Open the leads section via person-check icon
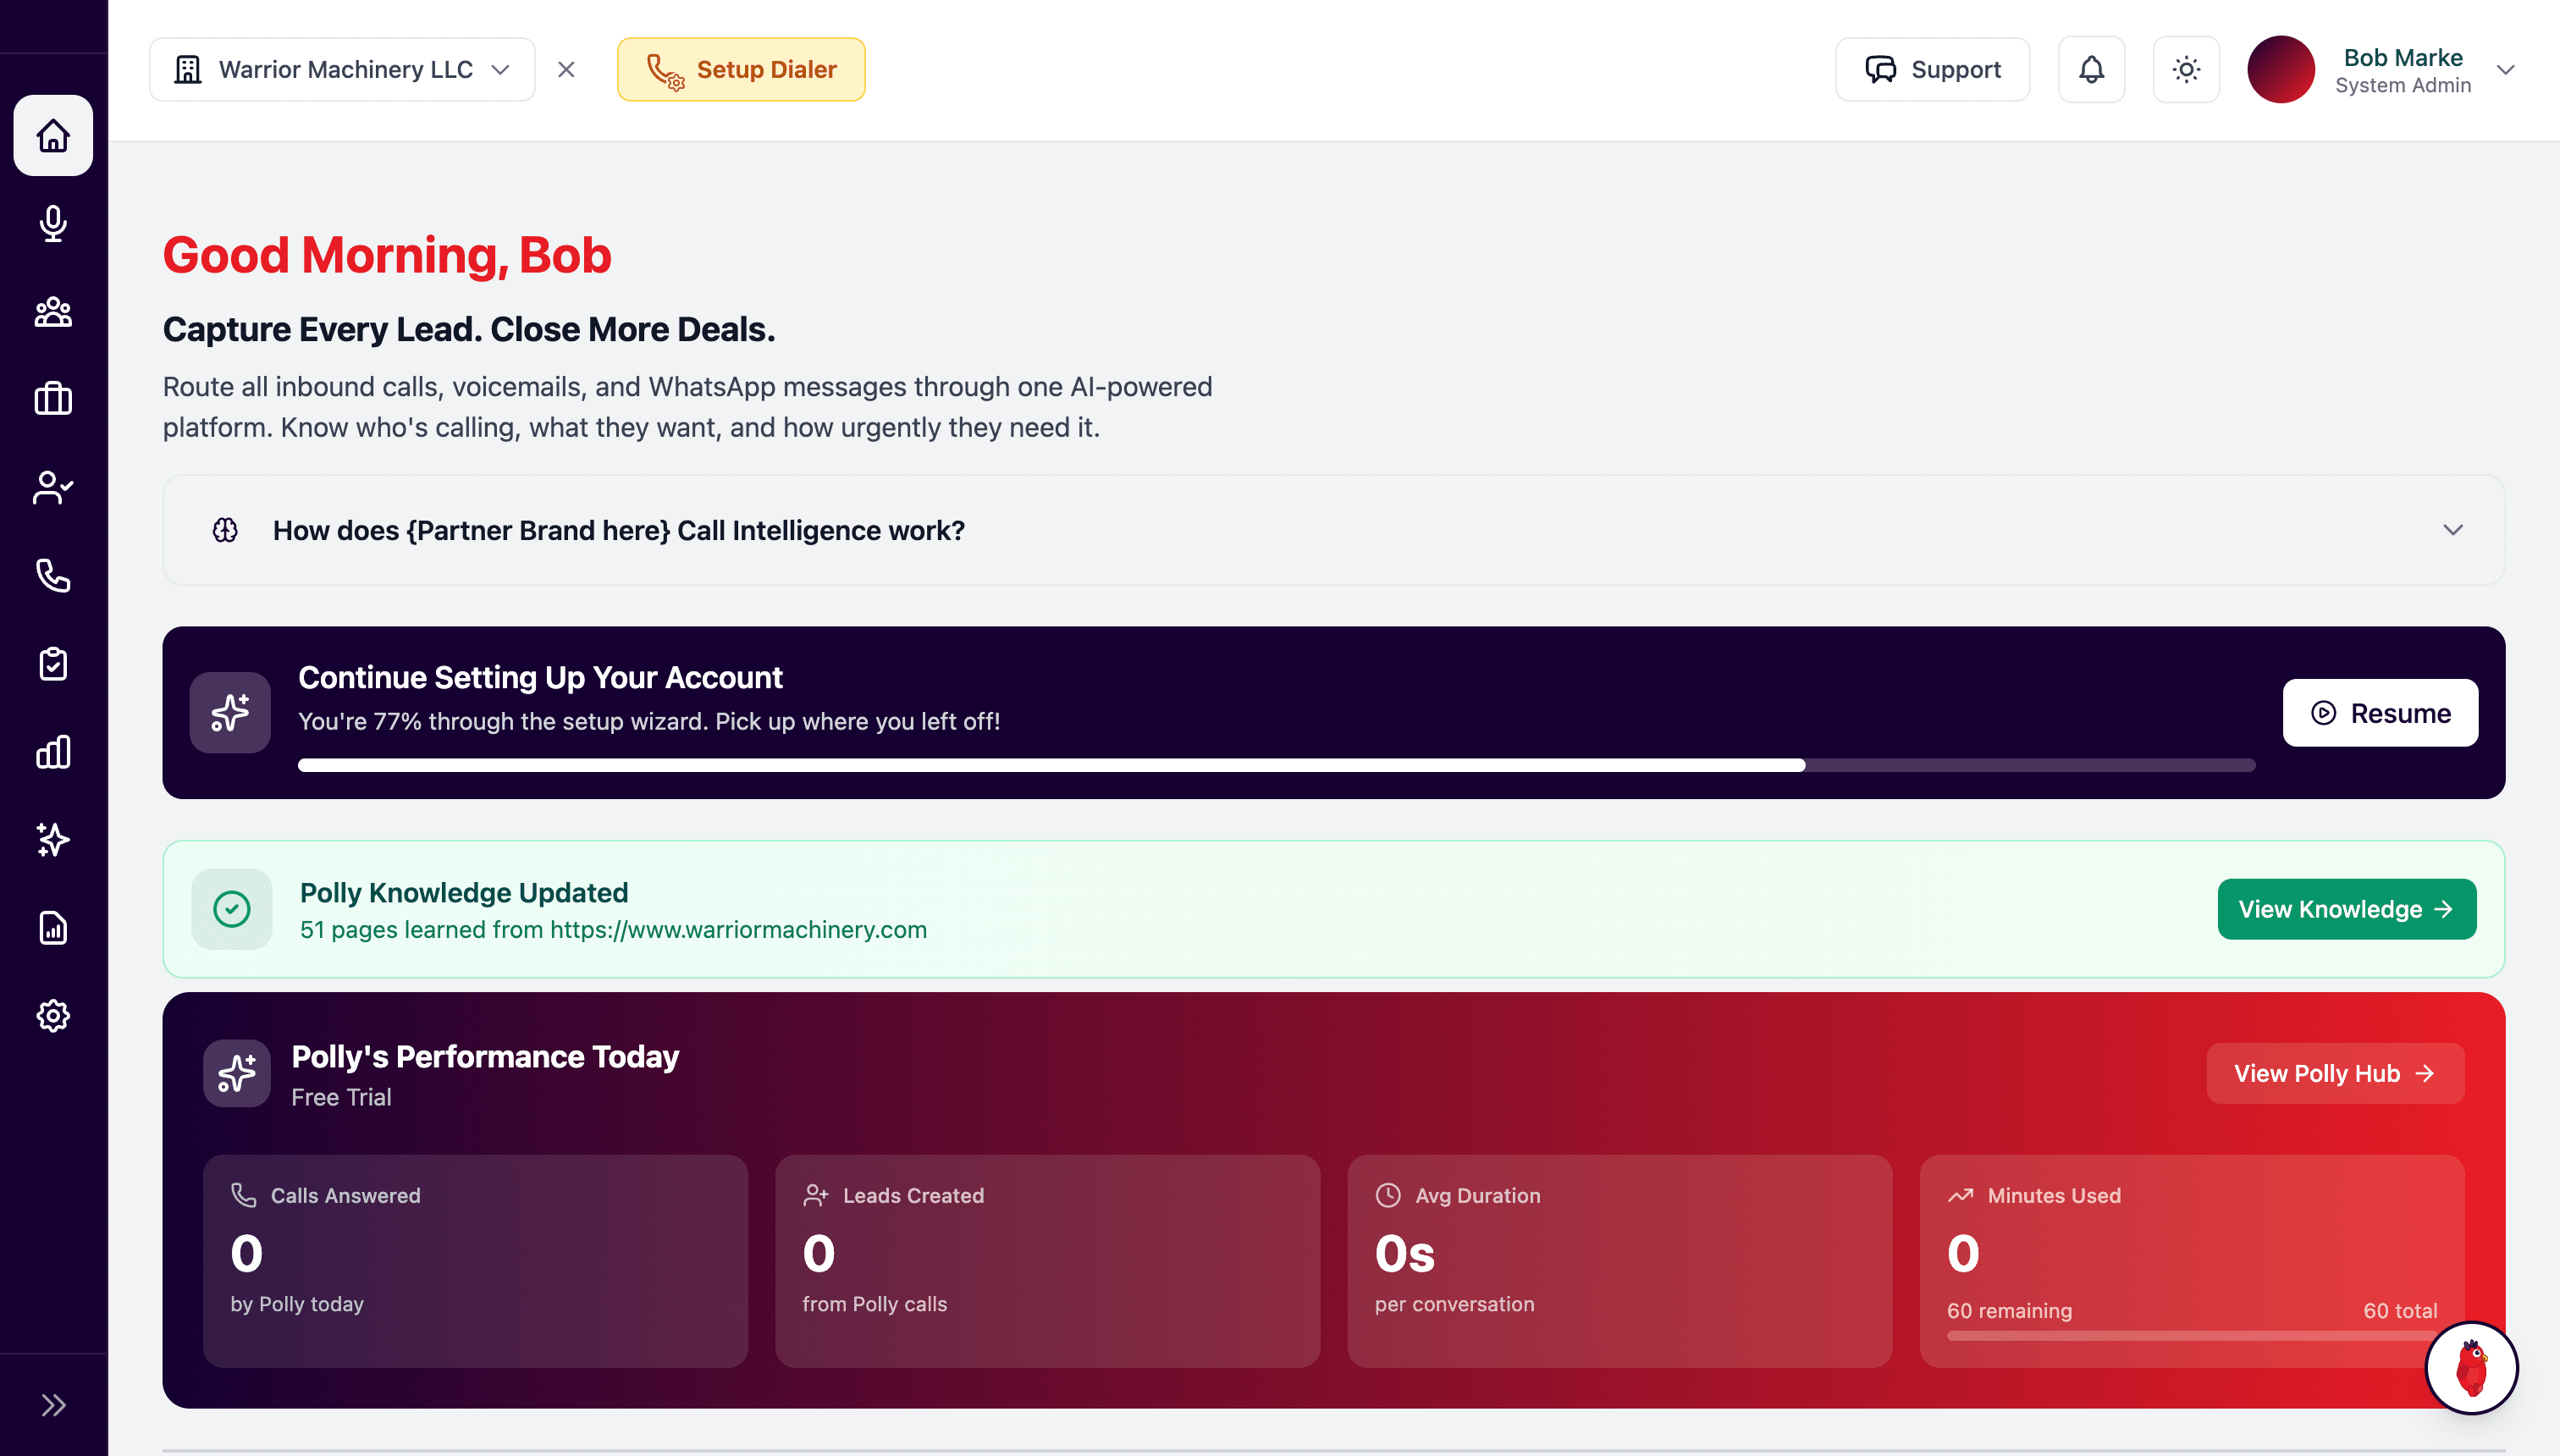The image size is (2560, 1456). (53, 487)
